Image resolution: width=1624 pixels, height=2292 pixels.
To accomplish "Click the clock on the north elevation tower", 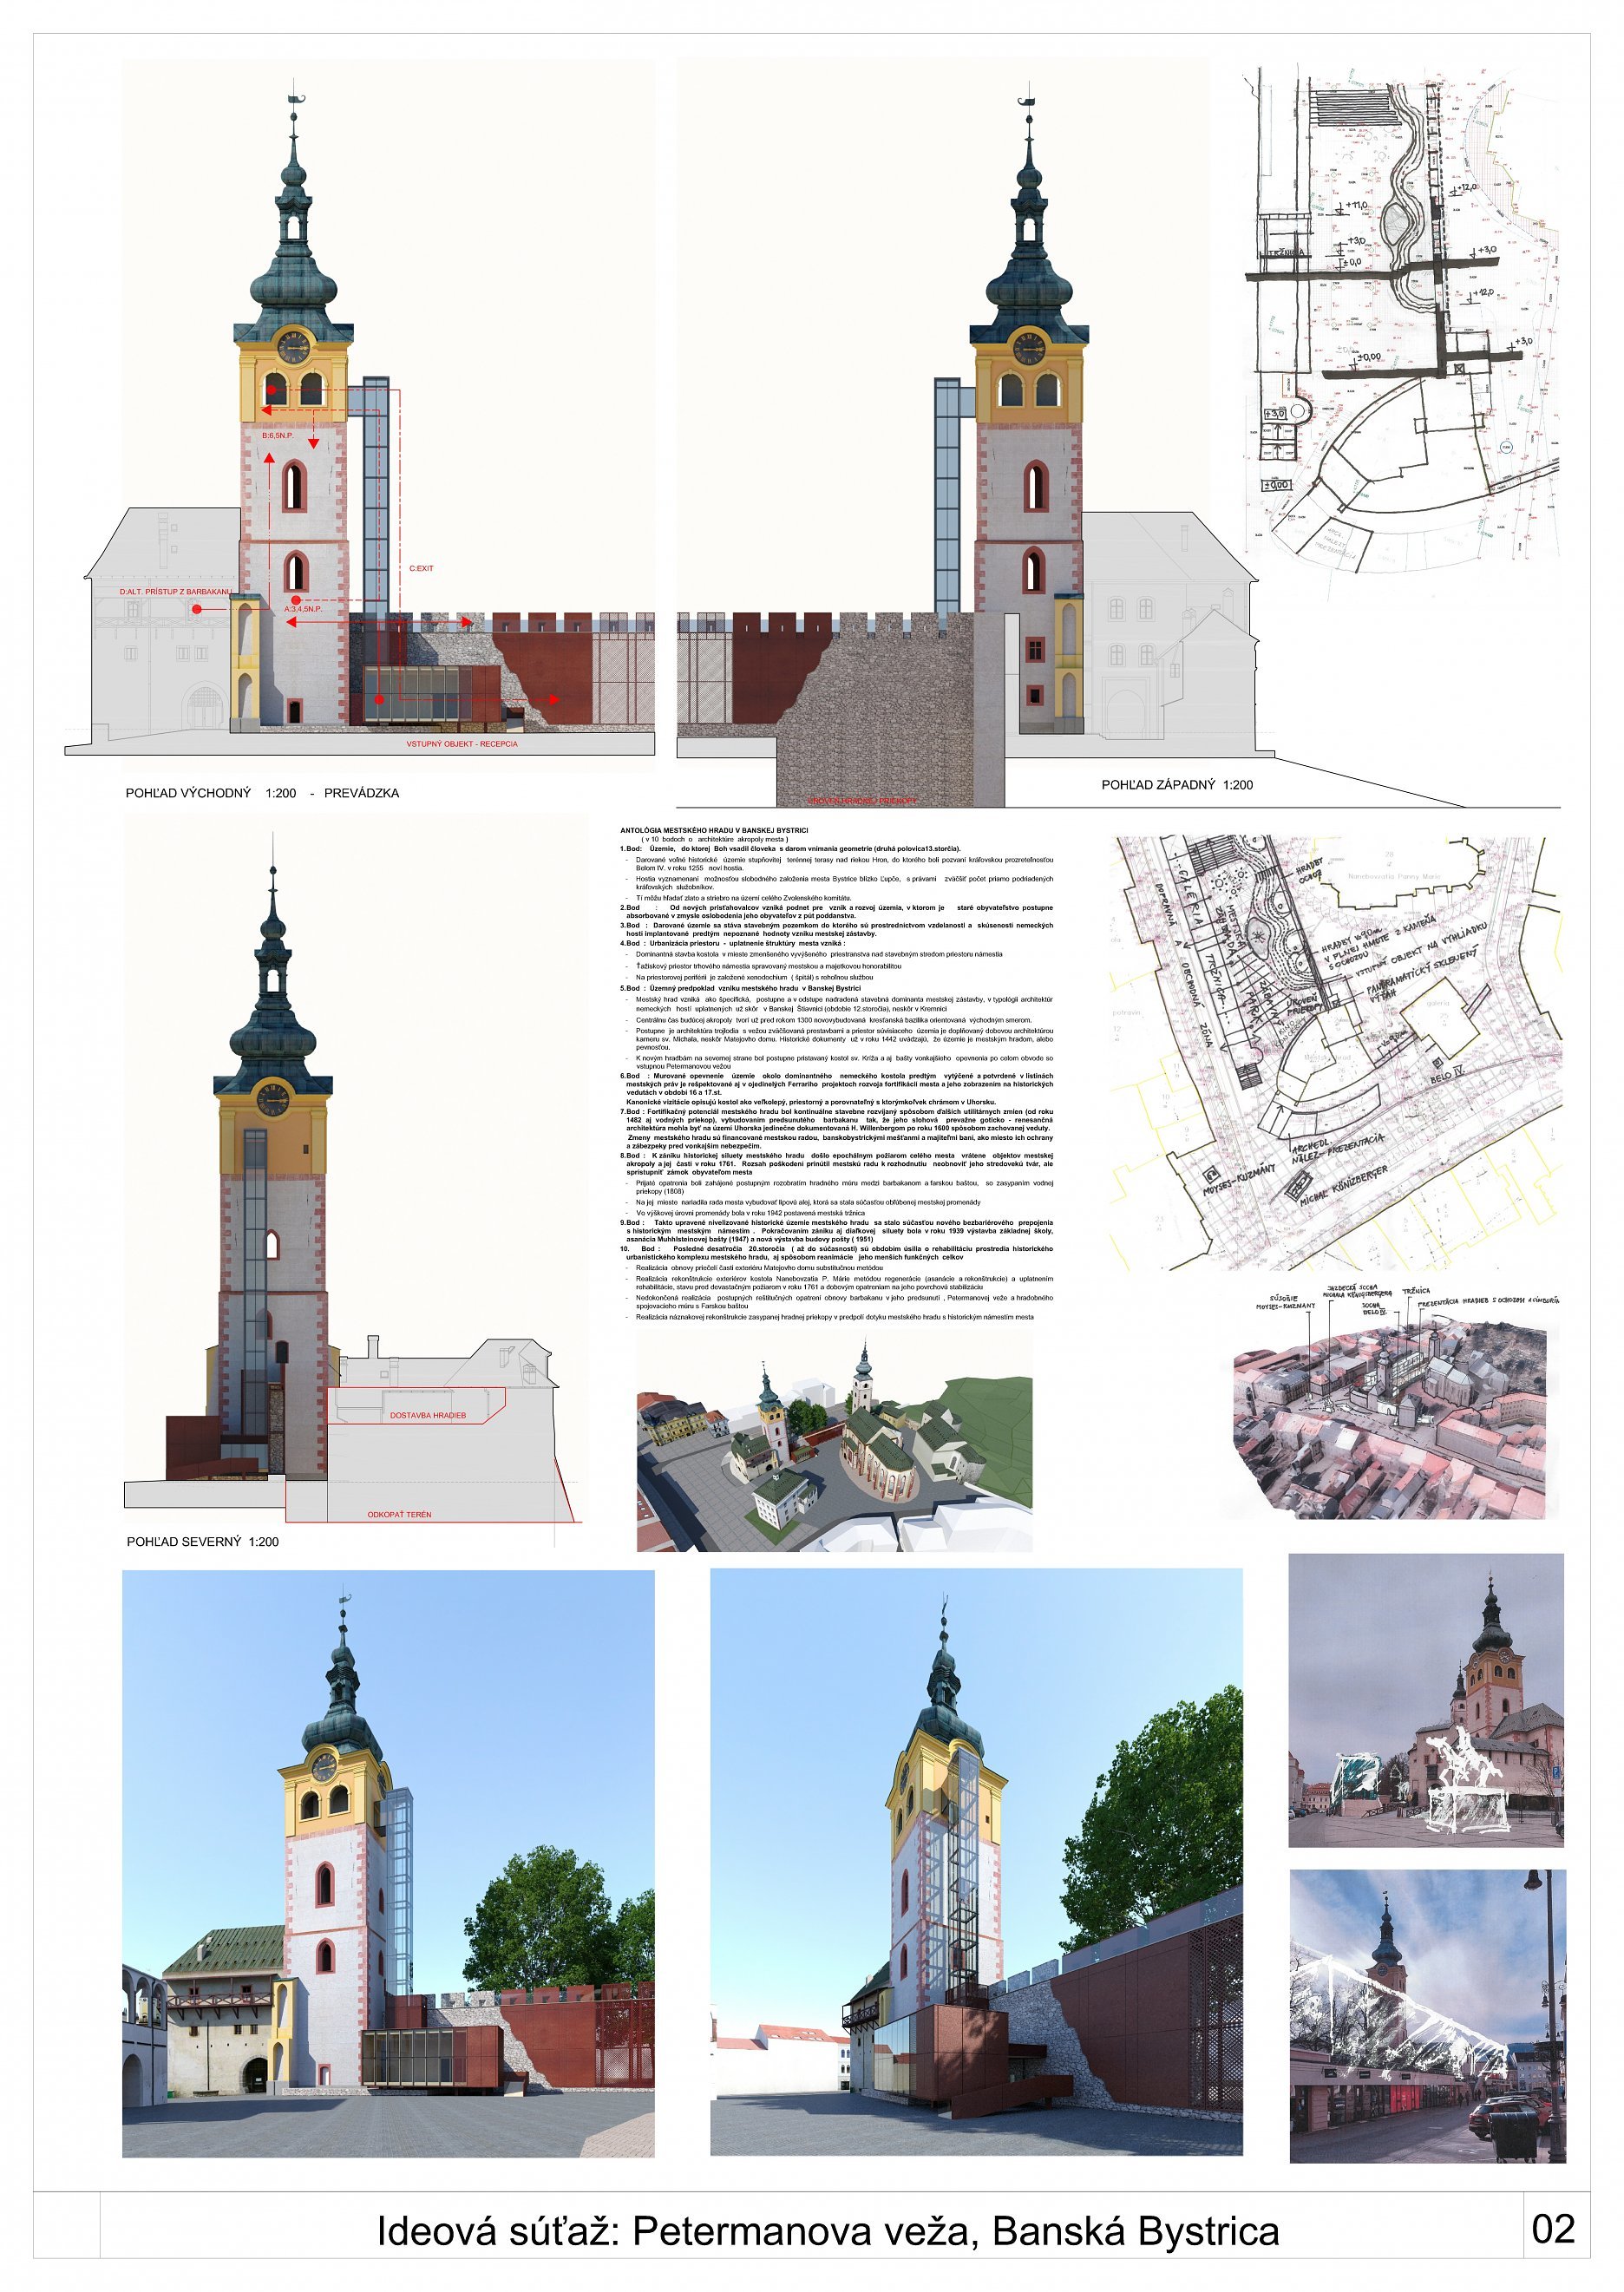I will [x=272, y=1099].
